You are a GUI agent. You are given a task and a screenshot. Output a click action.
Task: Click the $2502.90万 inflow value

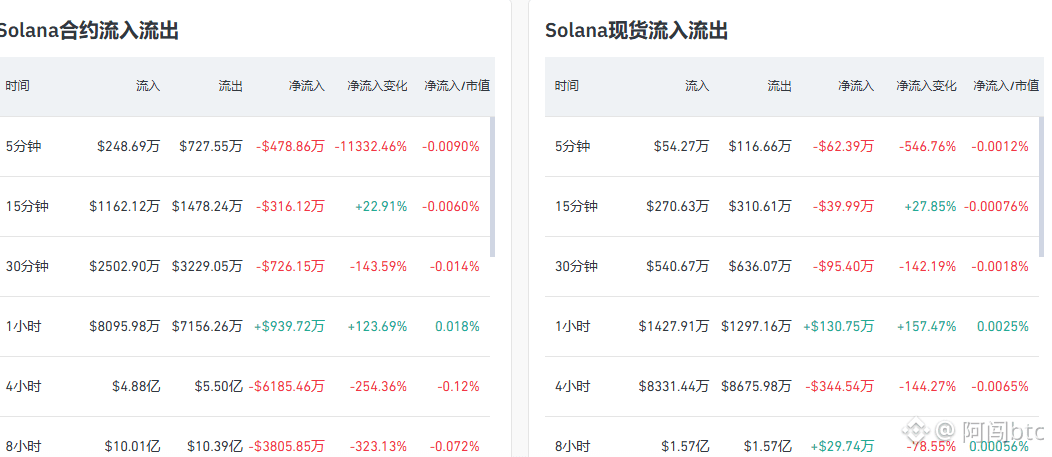click(125, 266)
